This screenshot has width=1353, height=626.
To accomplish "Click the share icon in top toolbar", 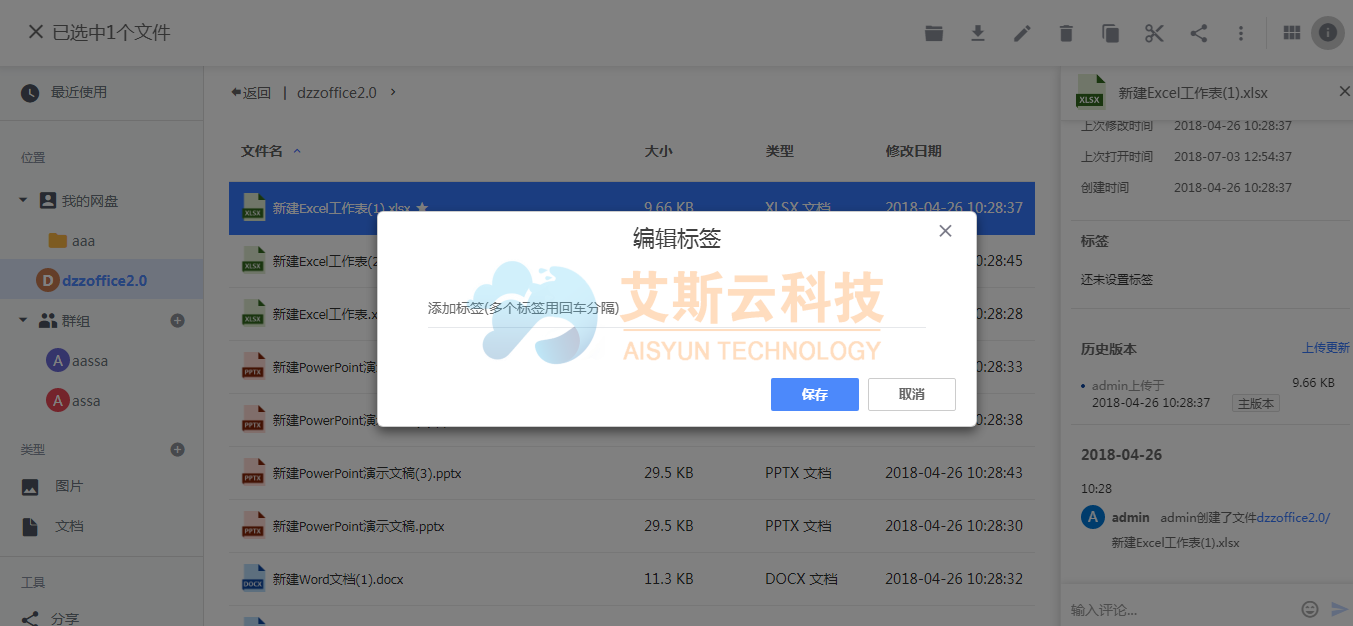I will pyautogui.click(x=1198, y=33).
